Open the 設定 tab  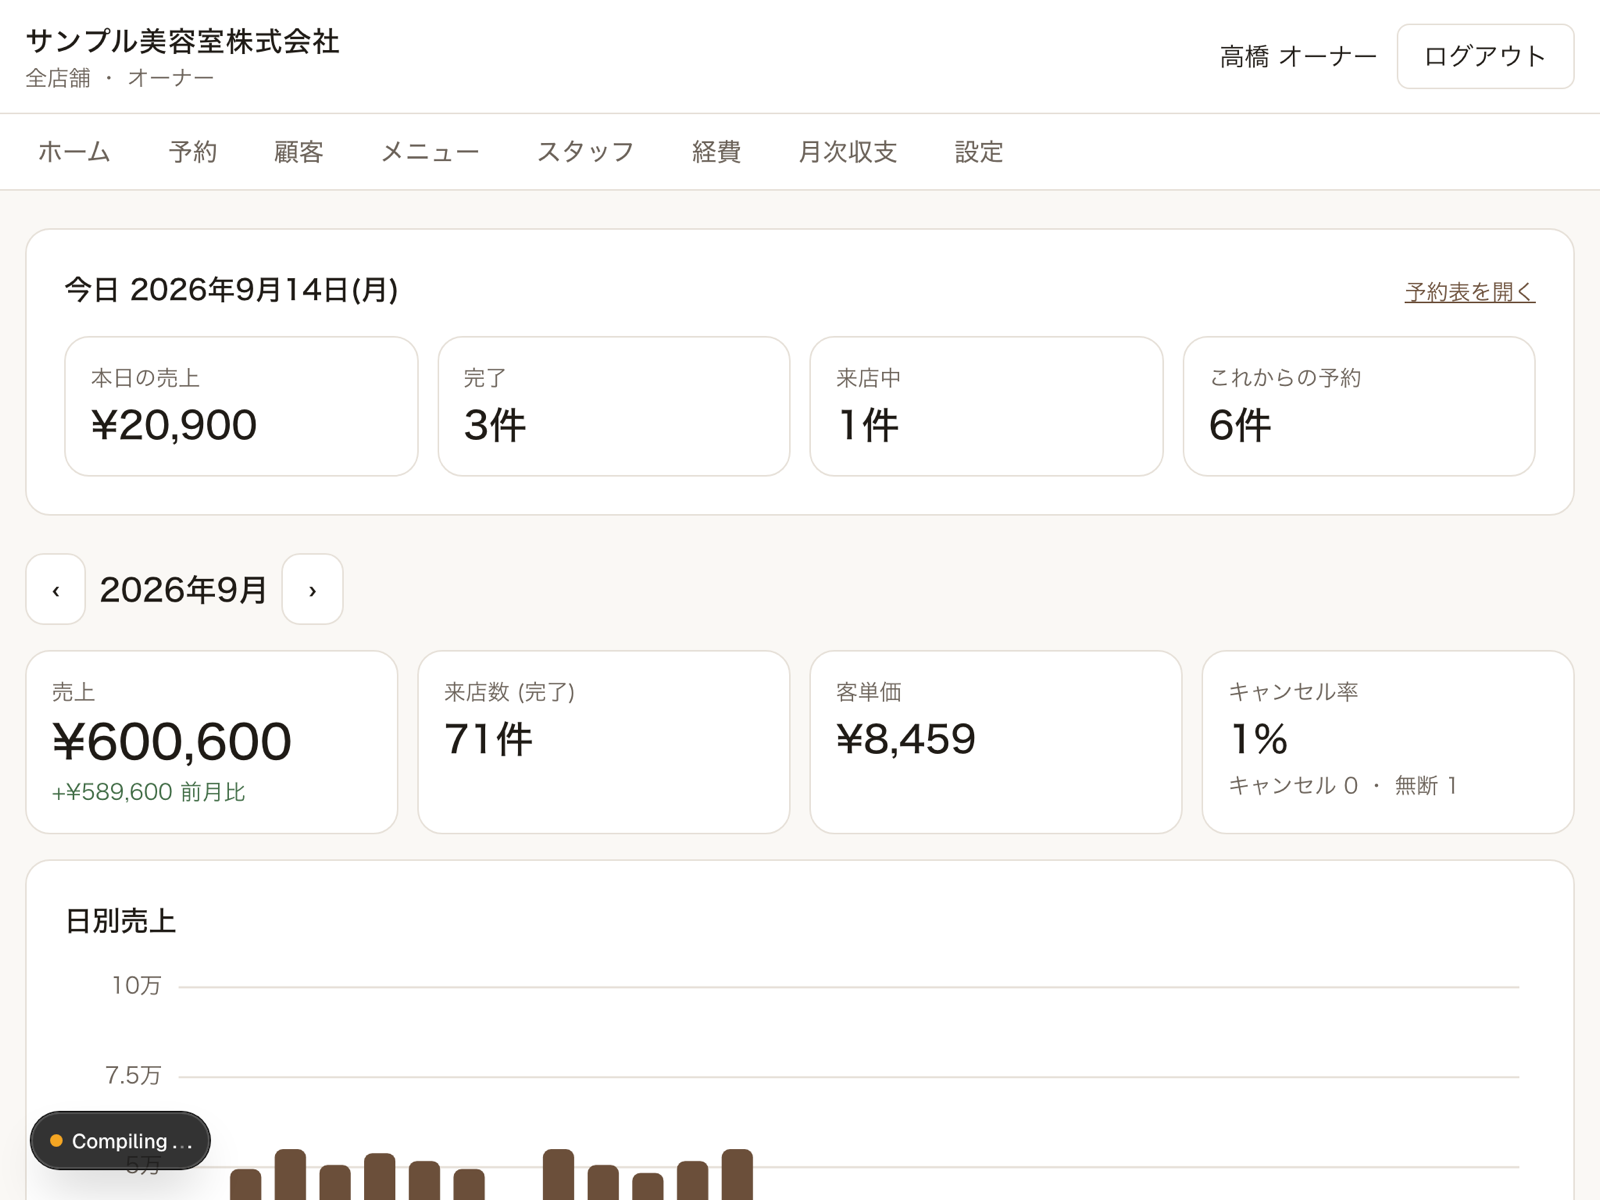[x=978, y=152]
